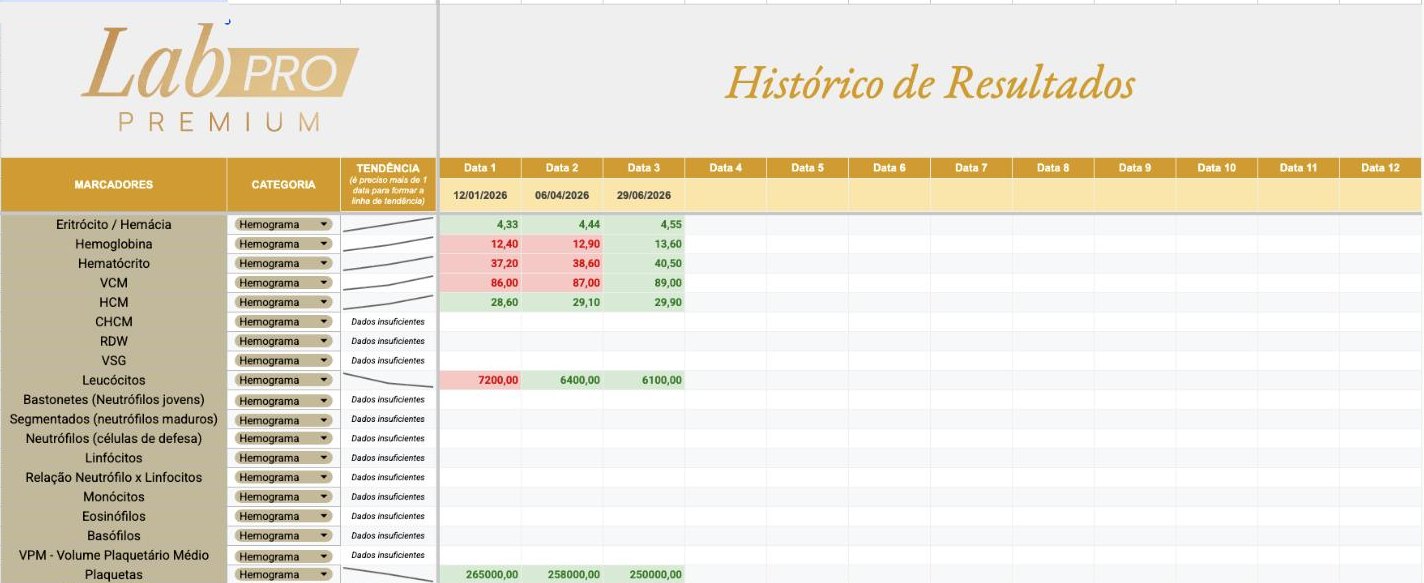Select VCM value 86,00
The image size is (1424, 583).
tap(480, 283)
